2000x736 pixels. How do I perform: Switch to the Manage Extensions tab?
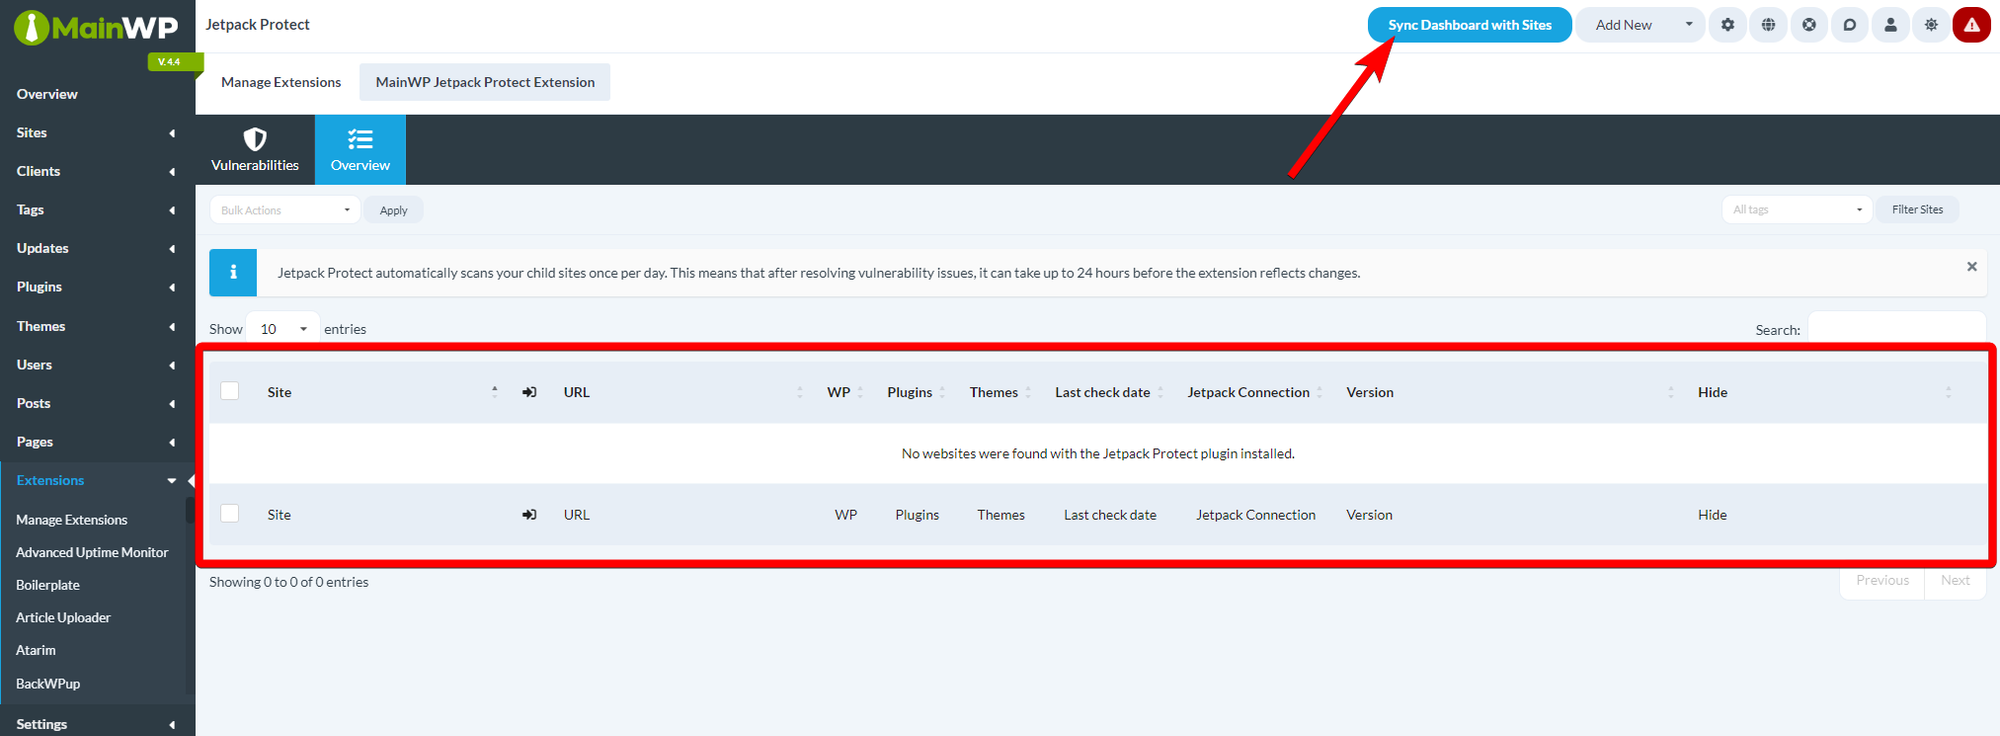pos(281,82)
